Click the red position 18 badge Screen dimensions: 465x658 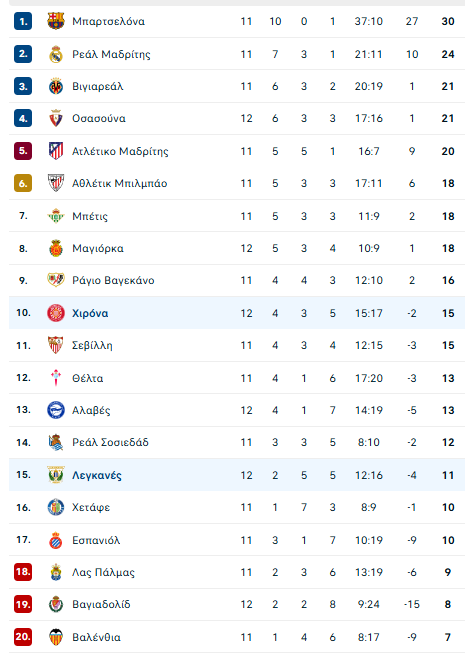tap(23, 572)
